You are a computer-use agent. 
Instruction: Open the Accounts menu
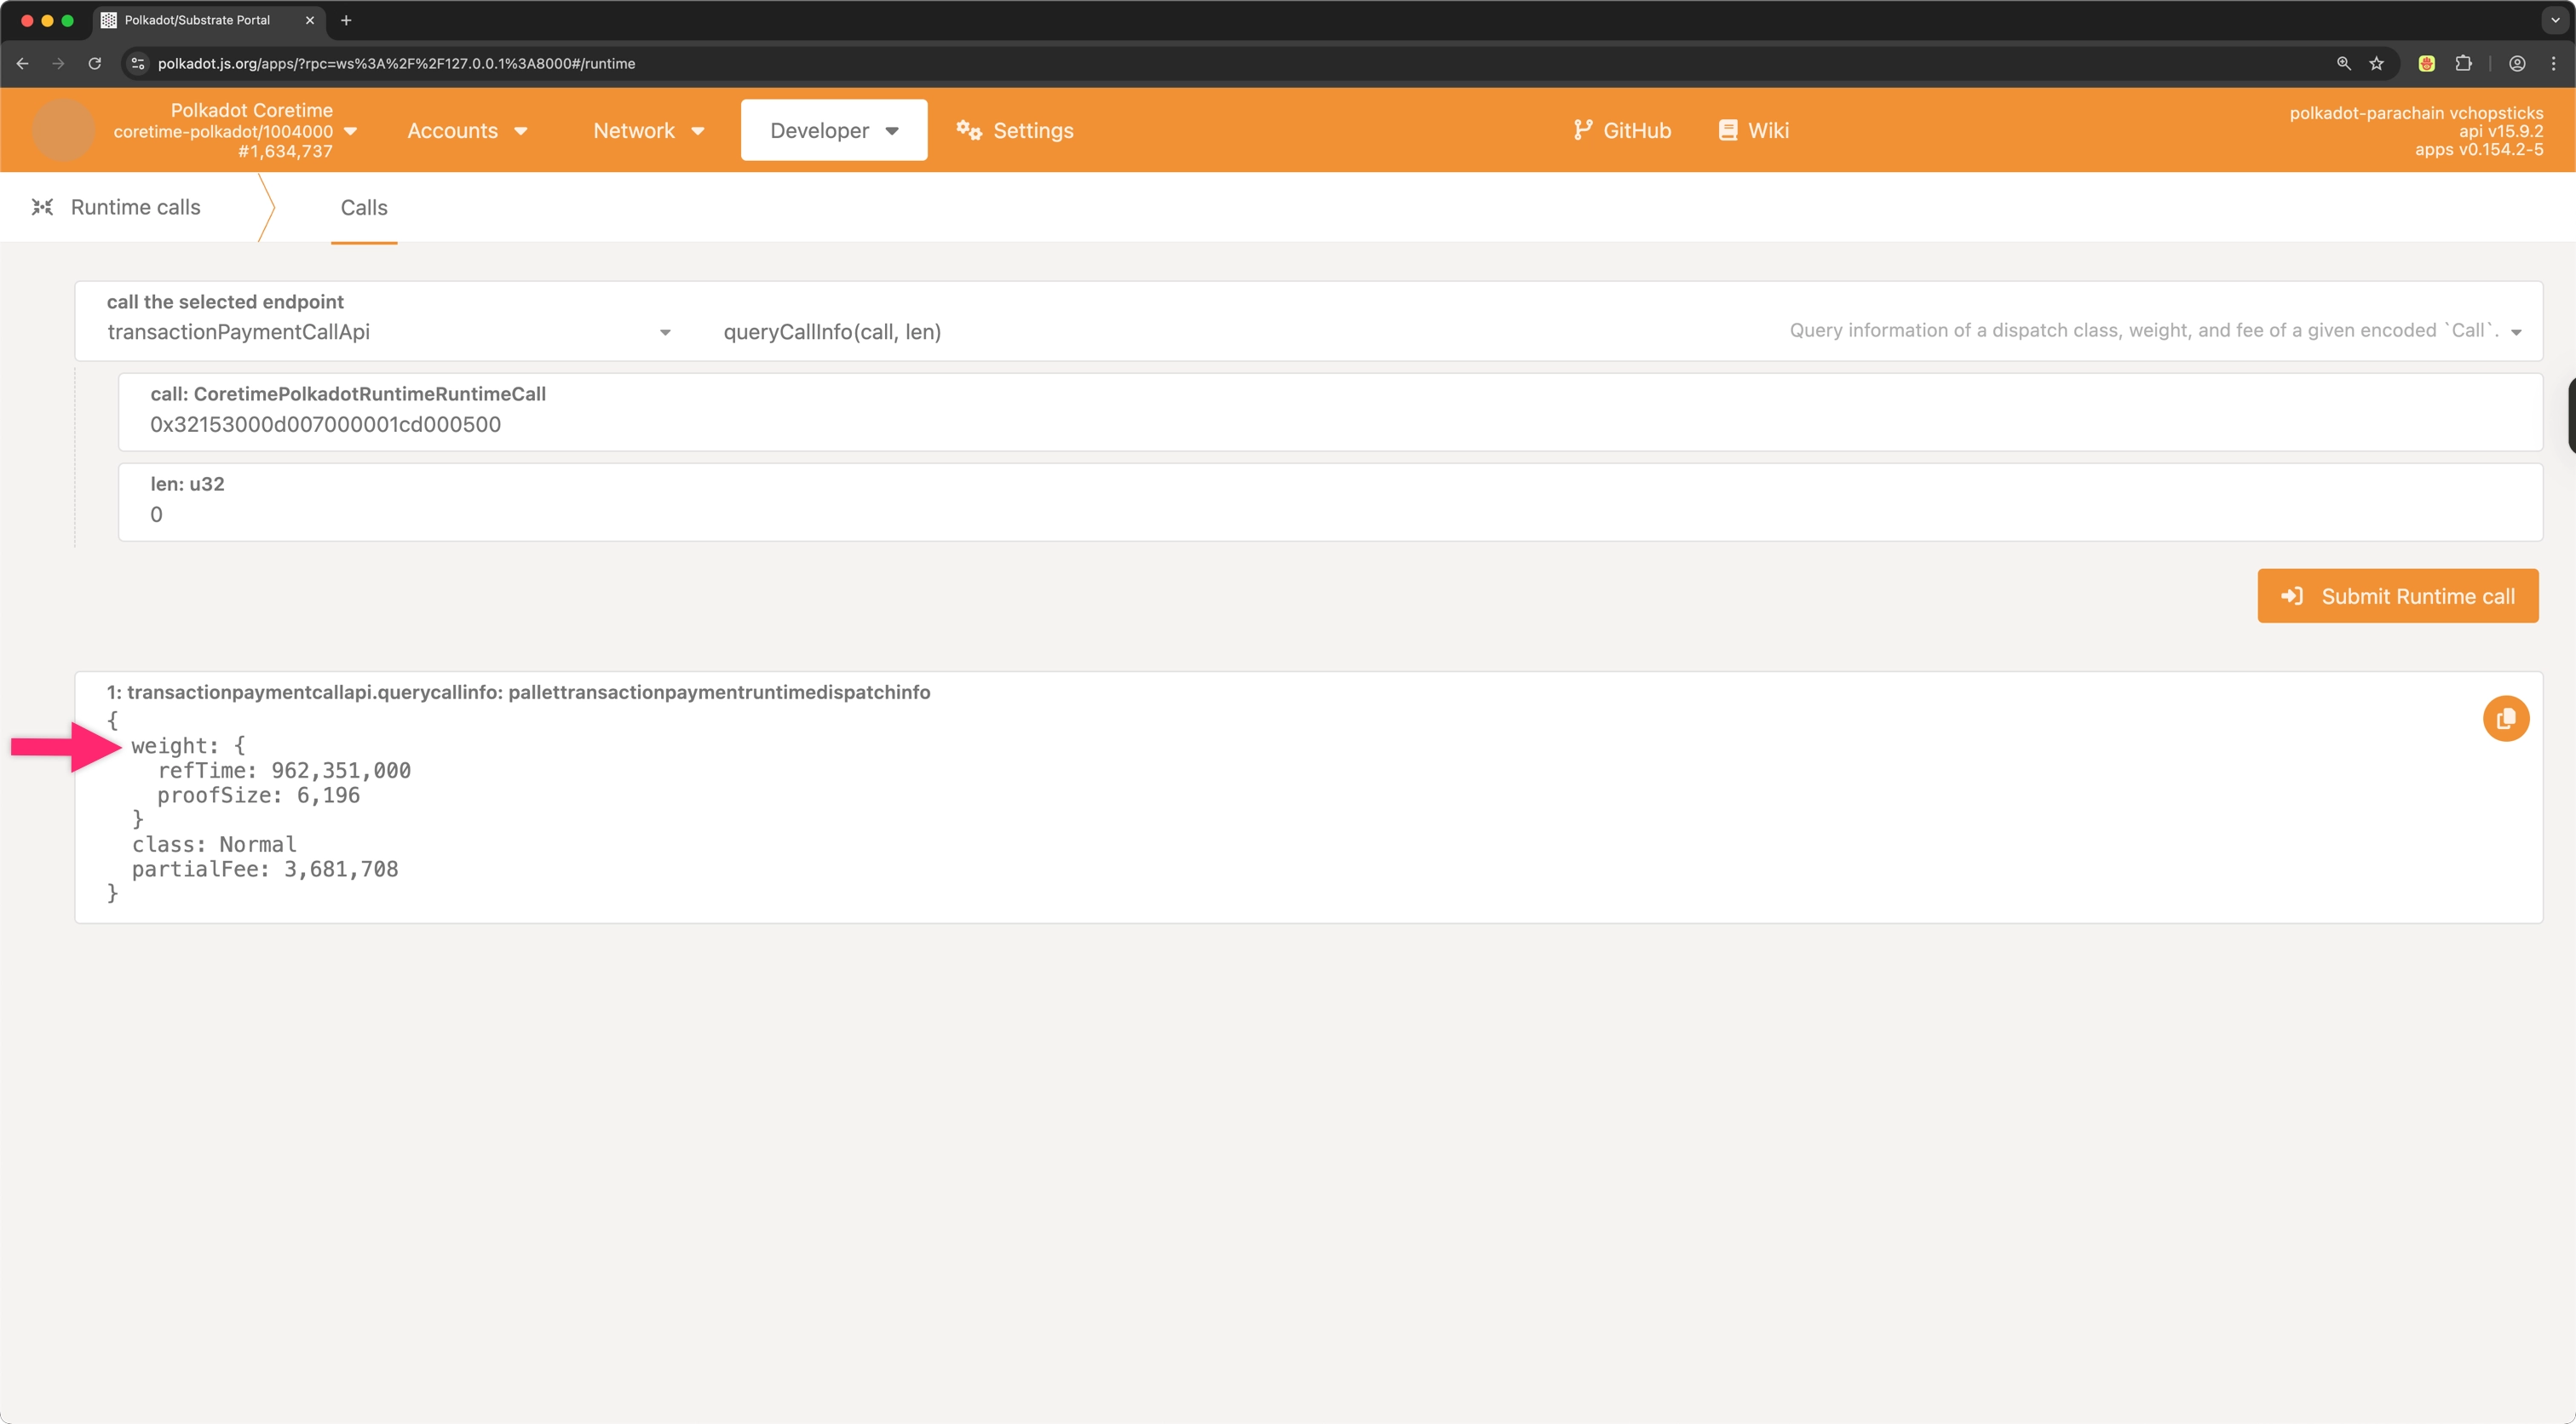pyautogui.click(x=467, y=130)
